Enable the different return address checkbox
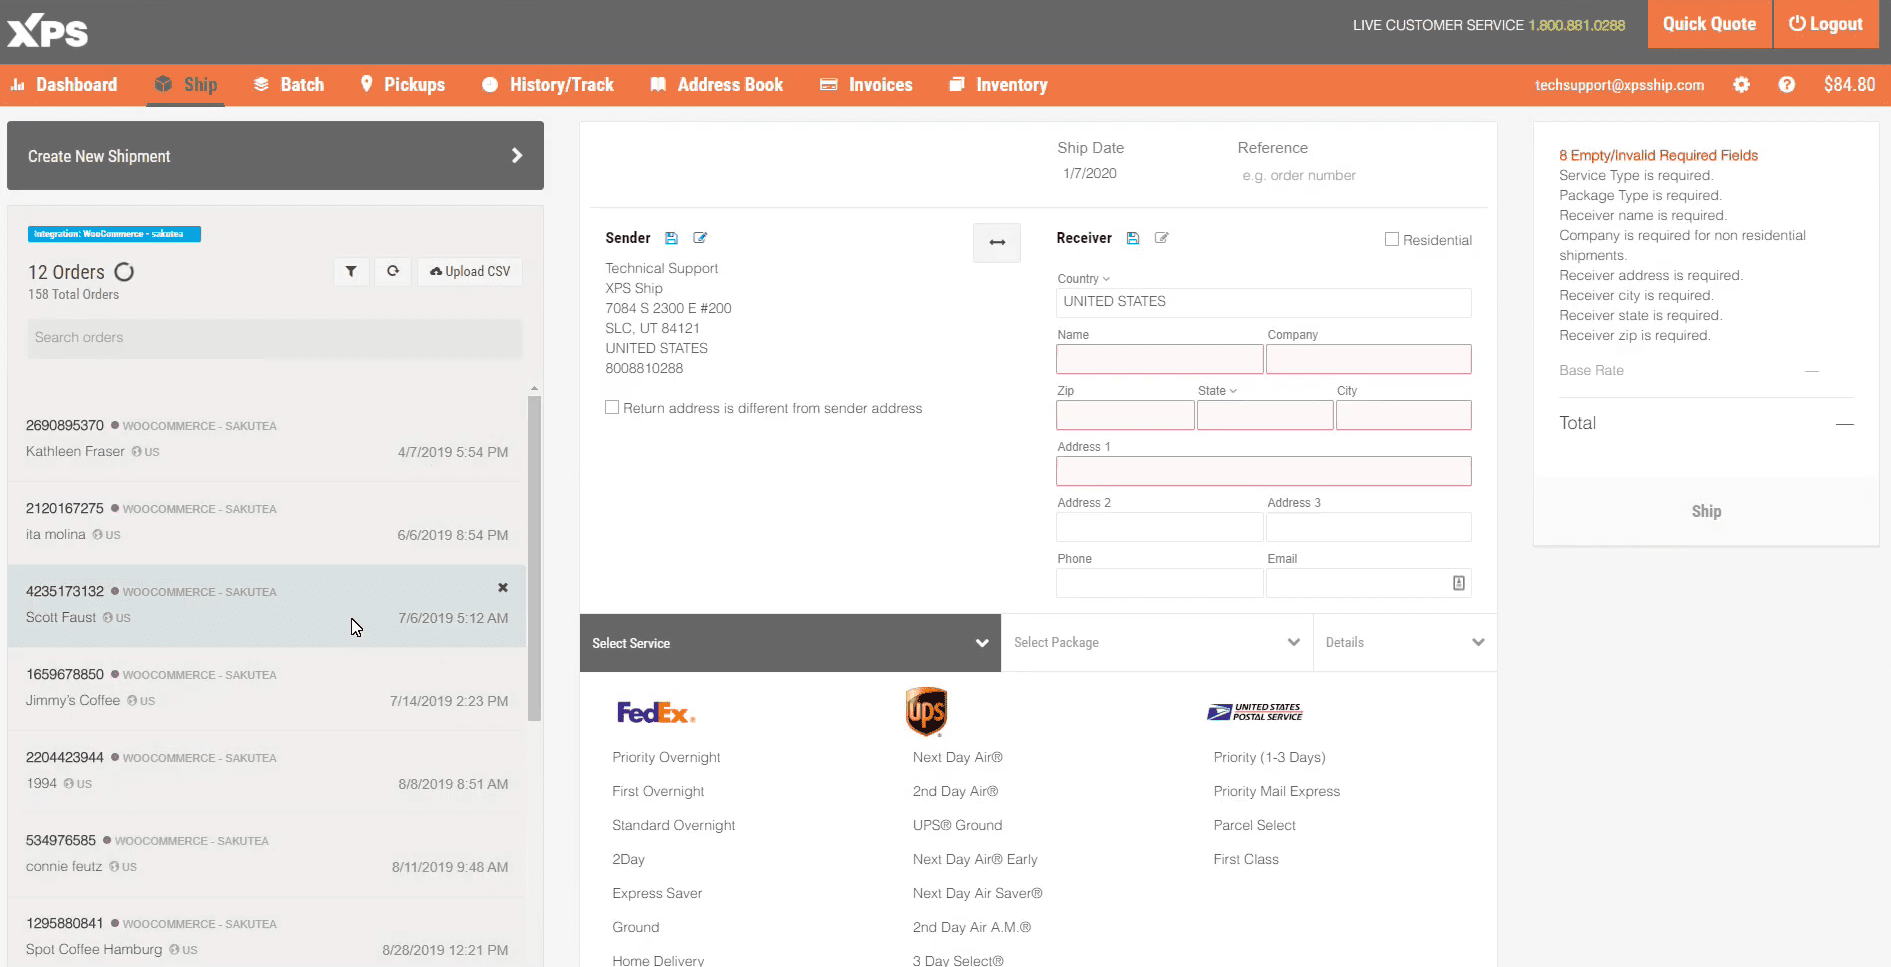The width and height of the screenshot is (1891, 967). tap(612, 407)
